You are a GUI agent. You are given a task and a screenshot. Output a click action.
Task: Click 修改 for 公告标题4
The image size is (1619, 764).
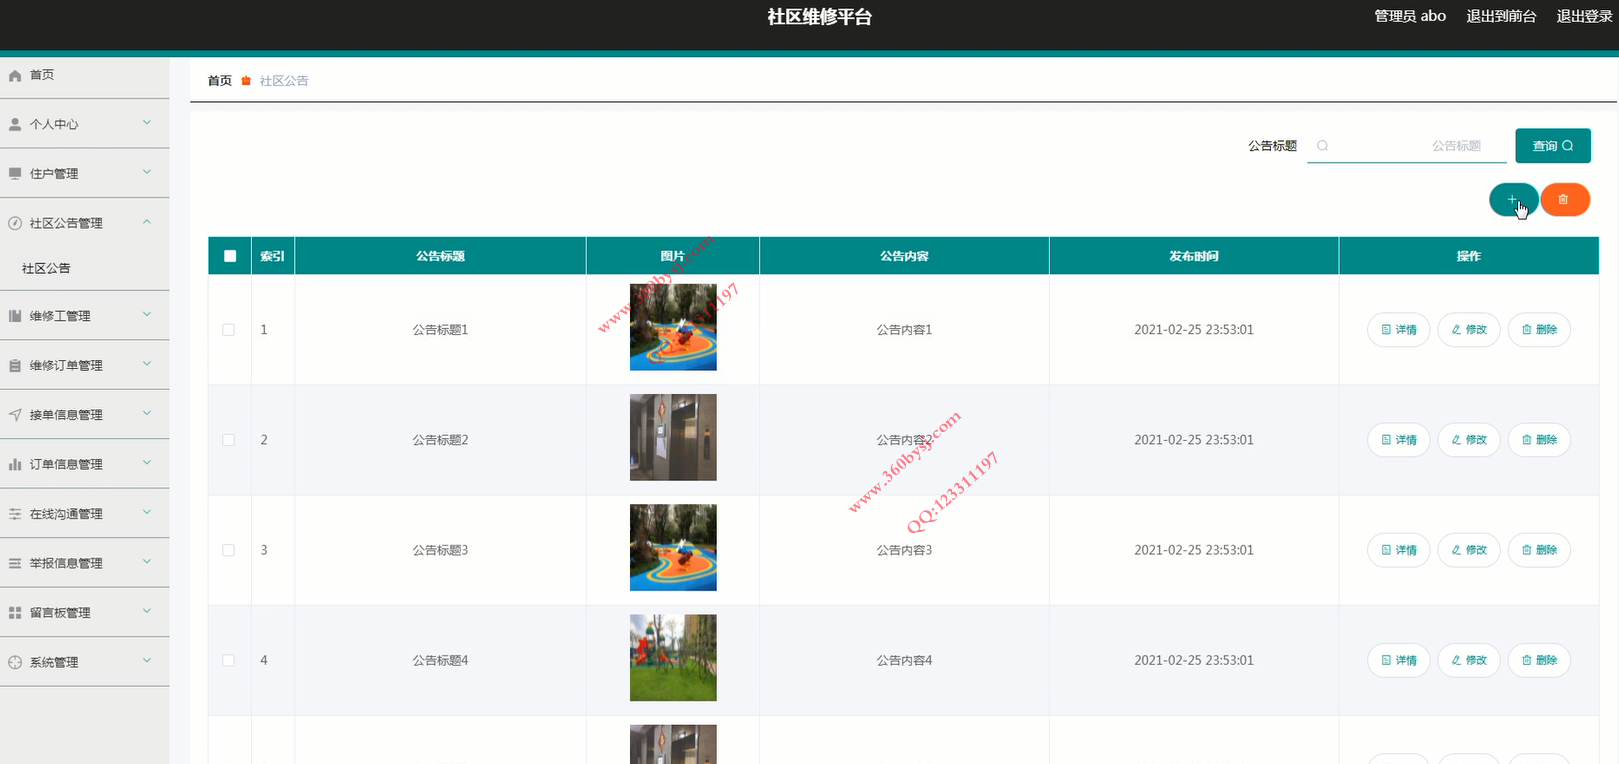click(x=1469, y=660)
